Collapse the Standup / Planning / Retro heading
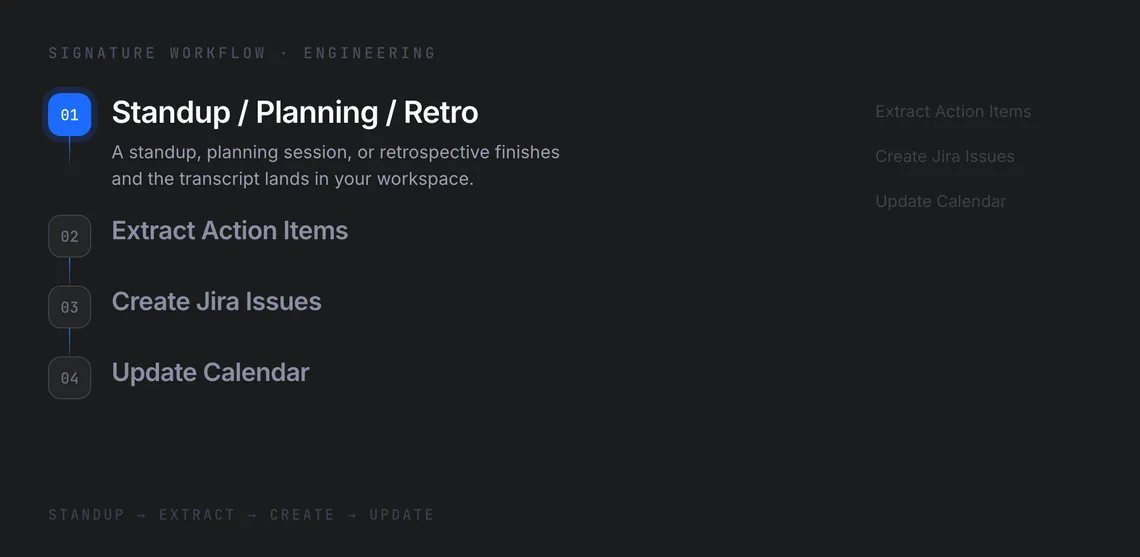 pyautogui.click(x=294, y=113)
